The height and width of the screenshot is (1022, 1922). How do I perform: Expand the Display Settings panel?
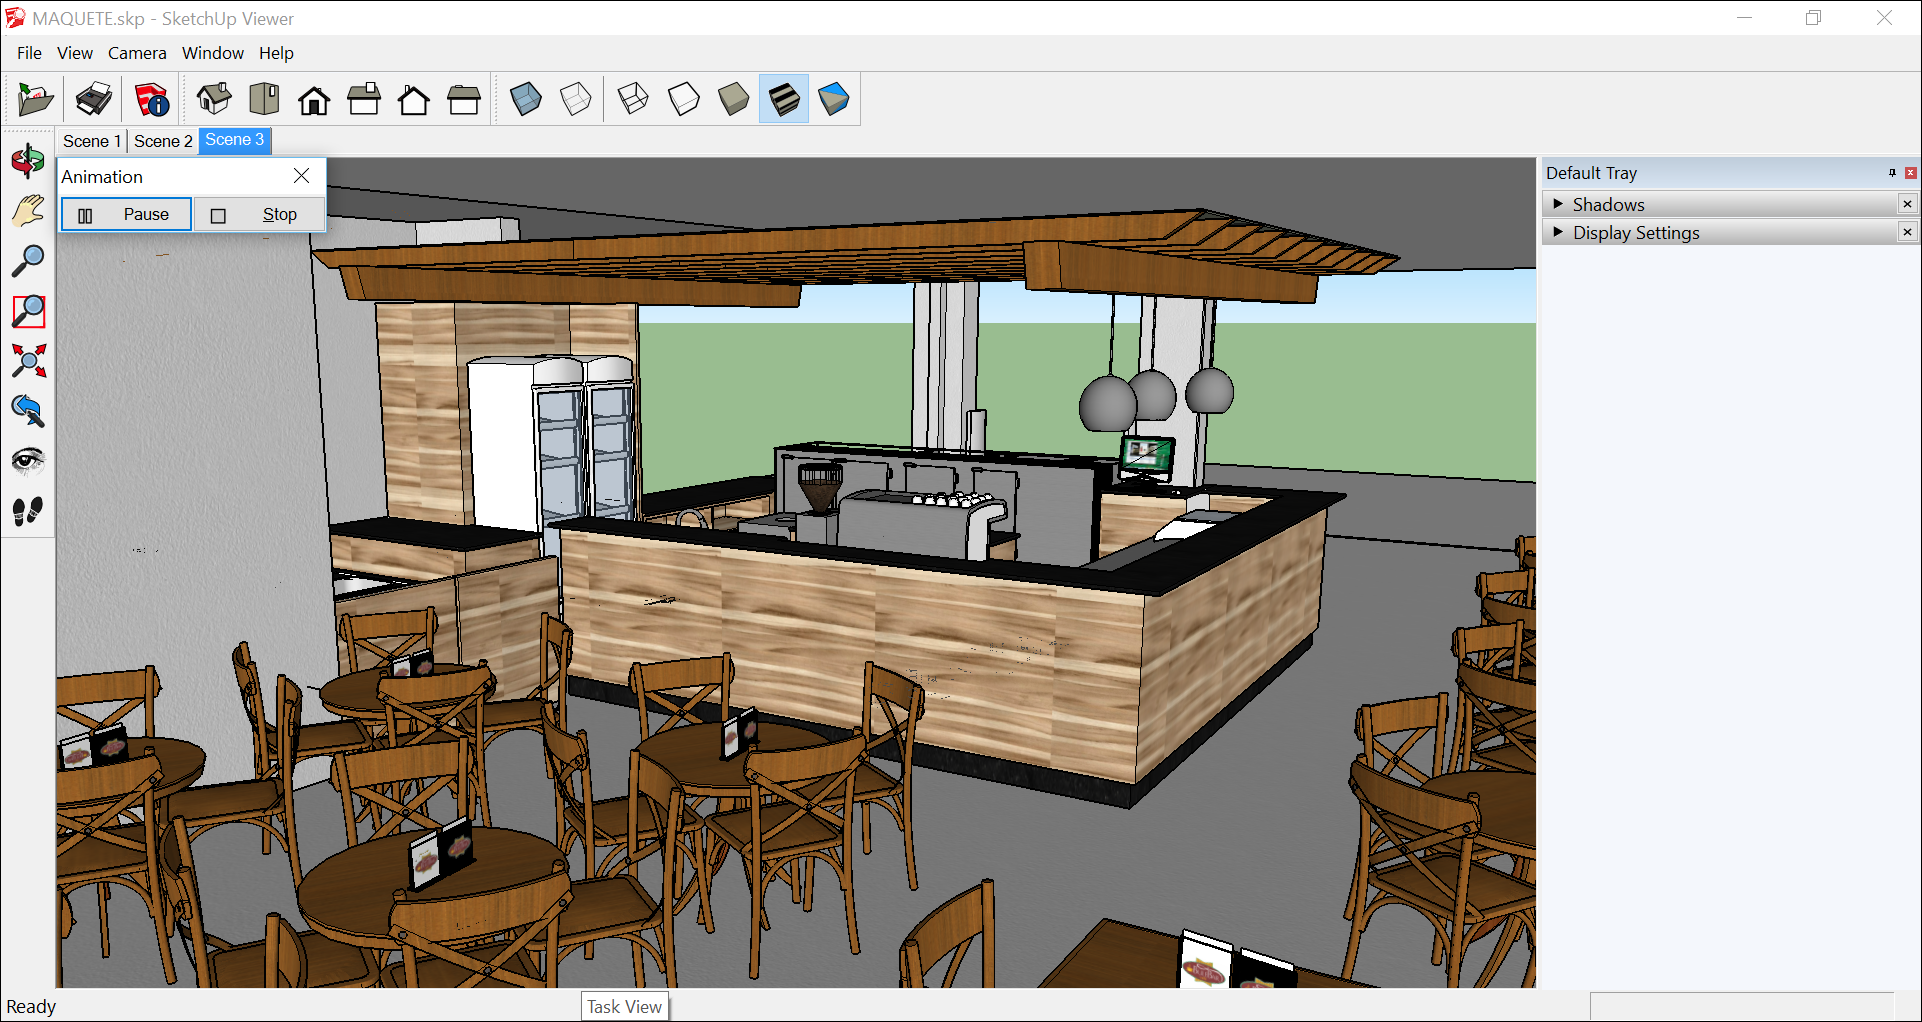click(x=1636, y=232)
